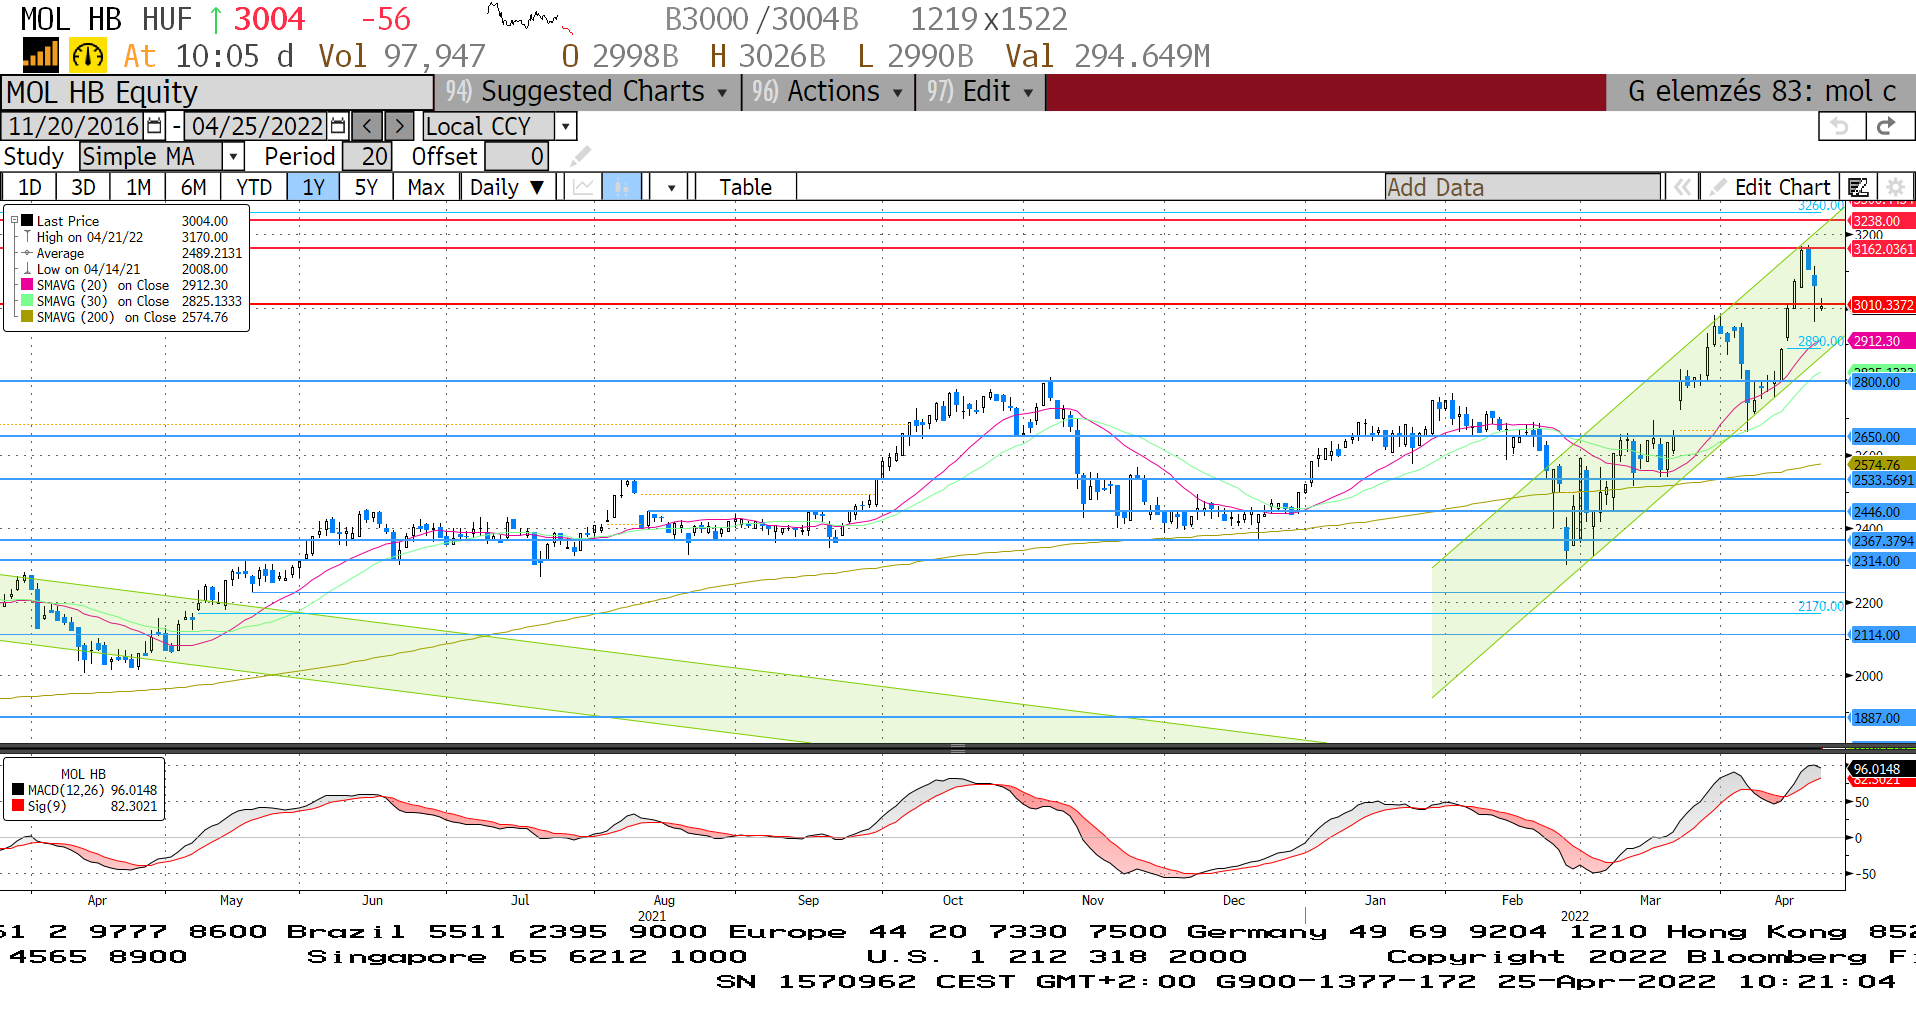Click the 3162.0361 red price level label
This screenshot has width=1916, height=1033.
[1882, 249]
